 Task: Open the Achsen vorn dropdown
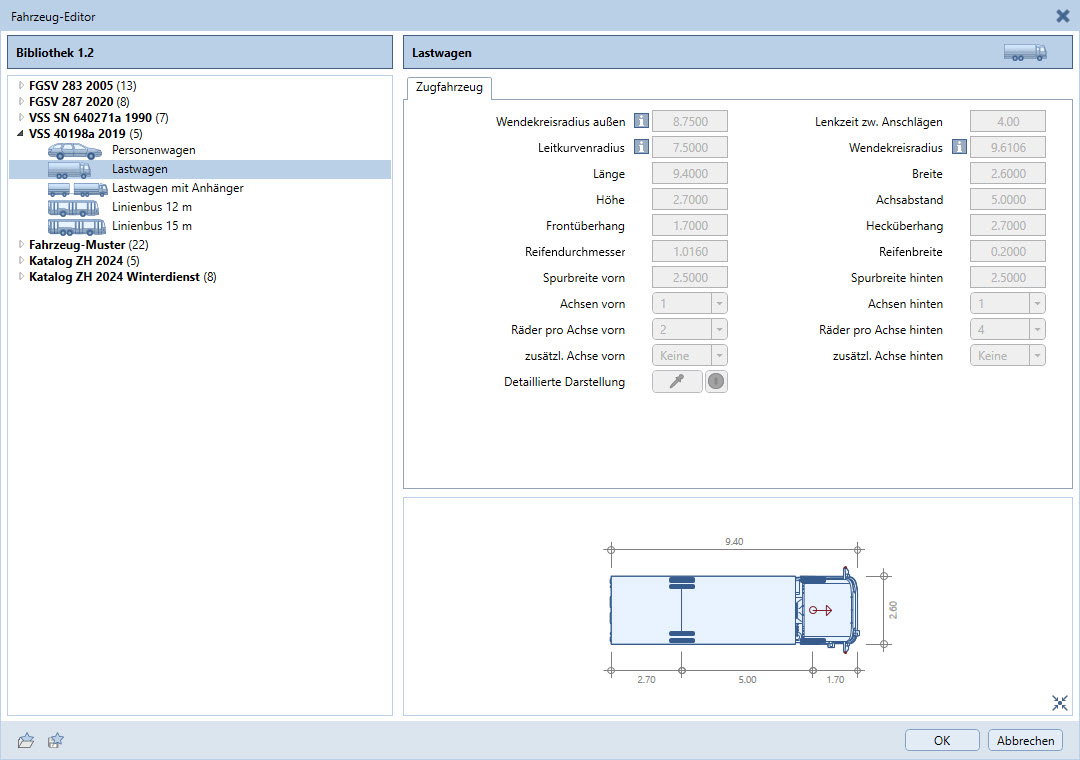[x=717, y=304]
